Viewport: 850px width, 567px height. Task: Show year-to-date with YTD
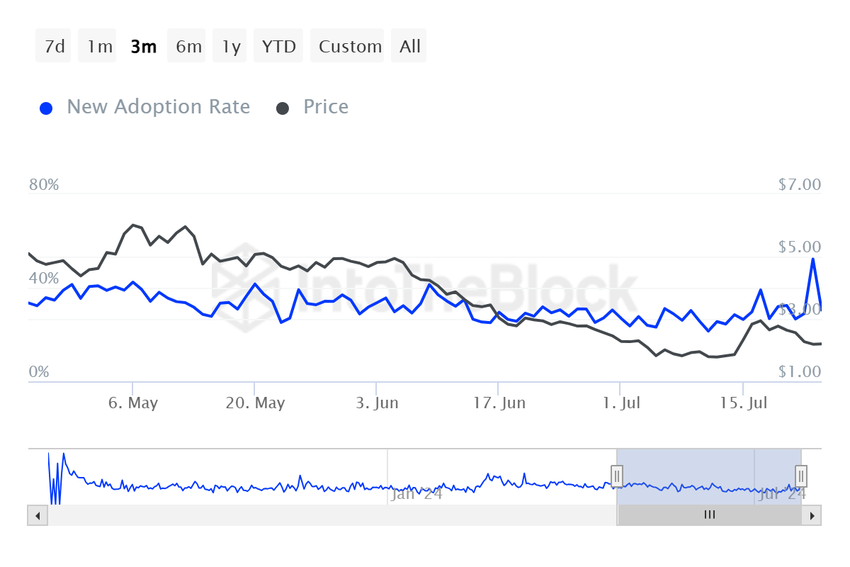point(279,46)
